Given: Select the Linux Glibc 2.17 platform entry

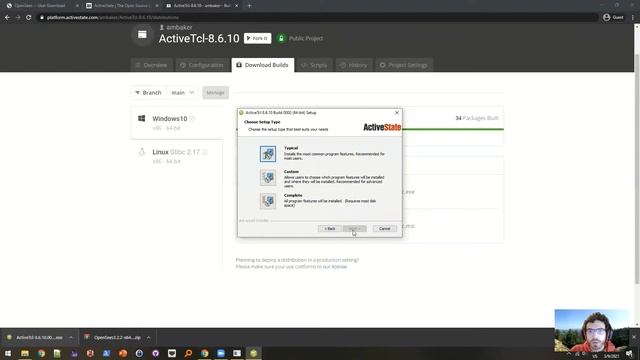Looking at the screenshot, I should 177,156.
